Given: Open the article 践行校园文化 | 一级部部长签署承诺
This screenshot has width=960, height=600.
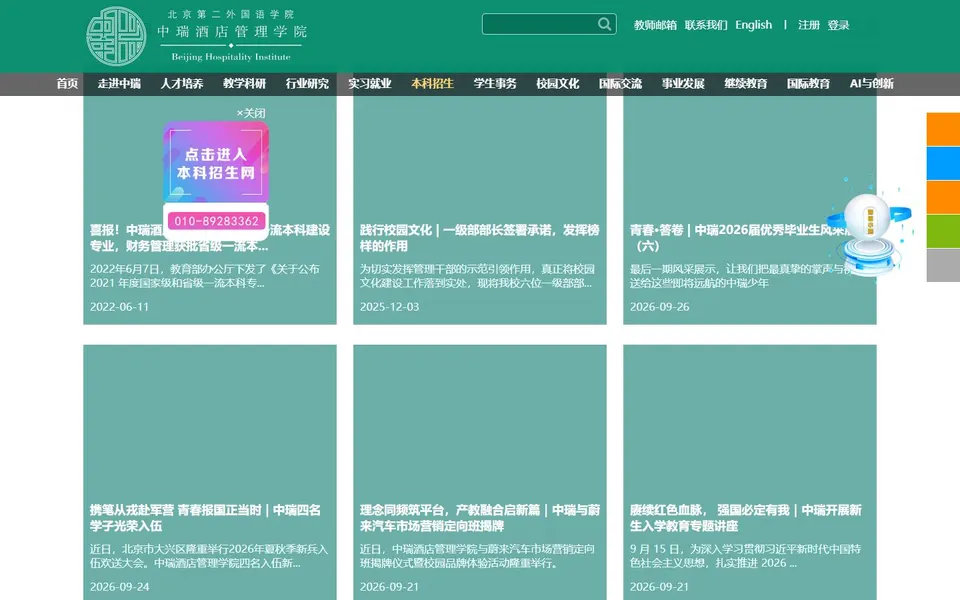Looking at the screenshot, I should point(479,238).
